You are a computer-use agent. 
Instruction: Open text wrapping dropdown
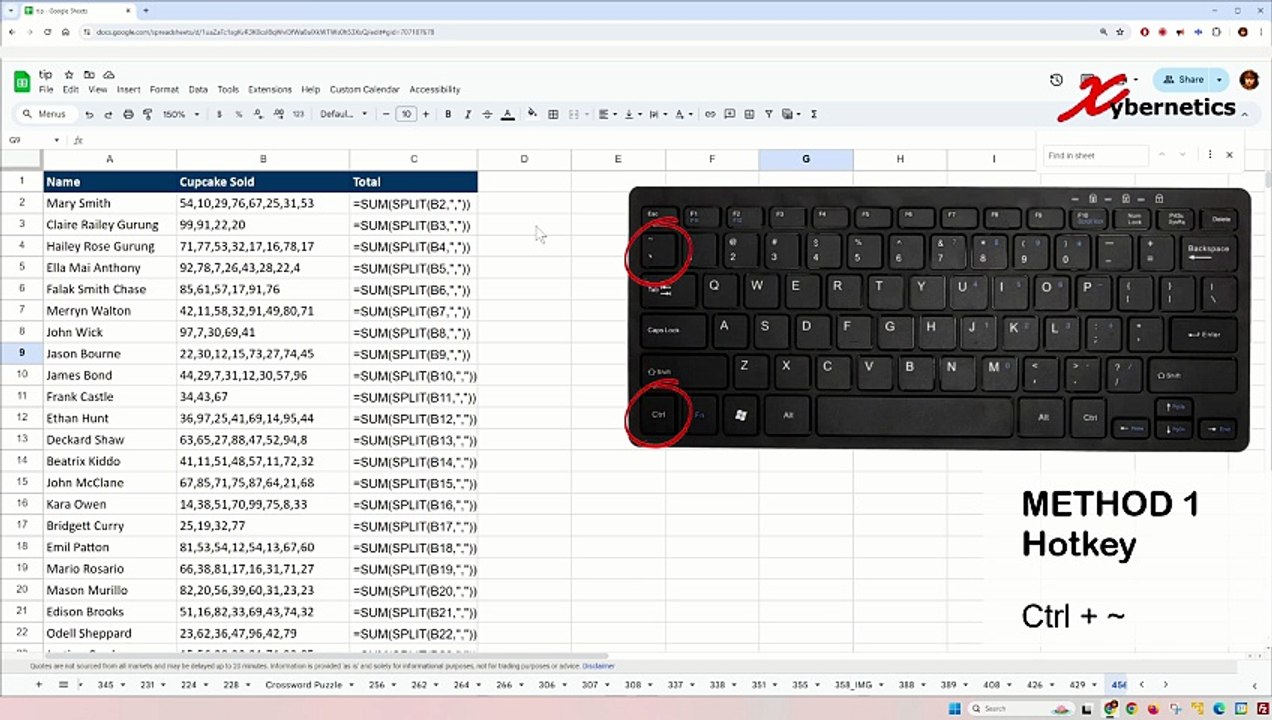point(657,115)
